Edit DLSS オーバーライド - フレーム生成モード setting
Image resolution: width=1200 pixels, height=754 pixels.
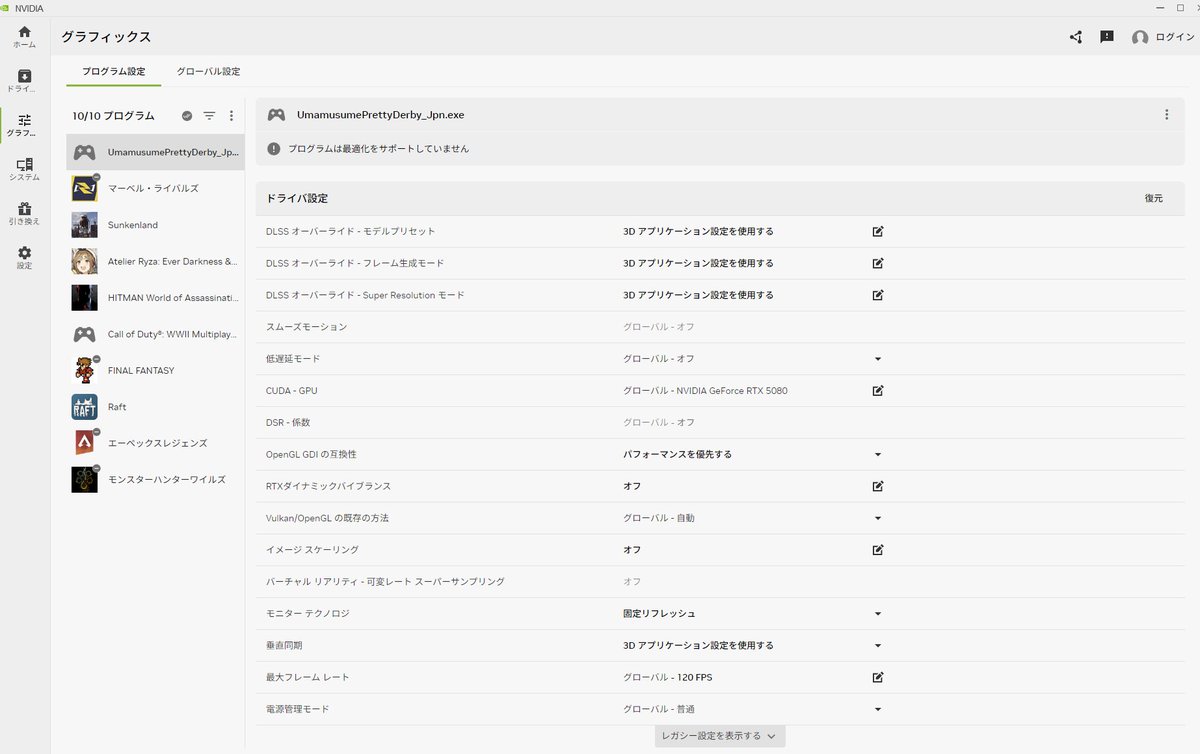(878, 263)
